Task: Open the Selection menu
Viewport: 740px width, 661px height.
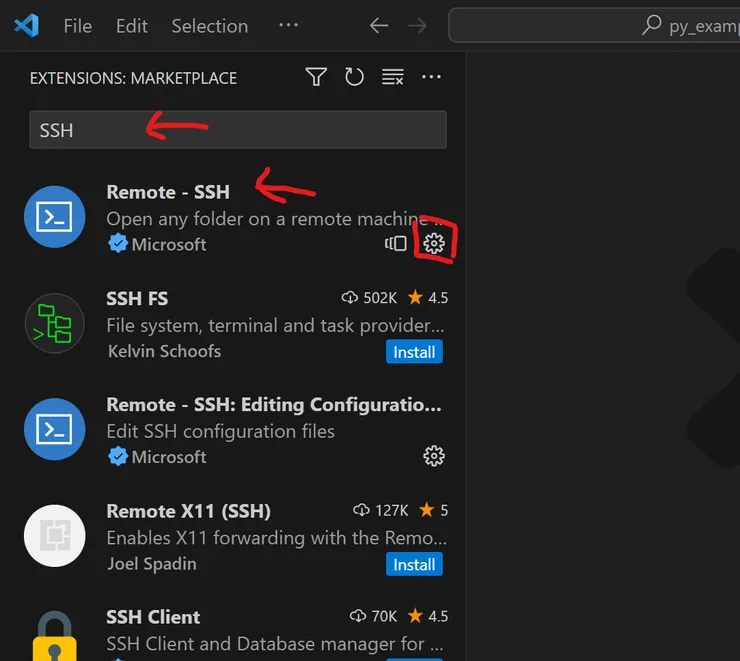Action: 210,26
